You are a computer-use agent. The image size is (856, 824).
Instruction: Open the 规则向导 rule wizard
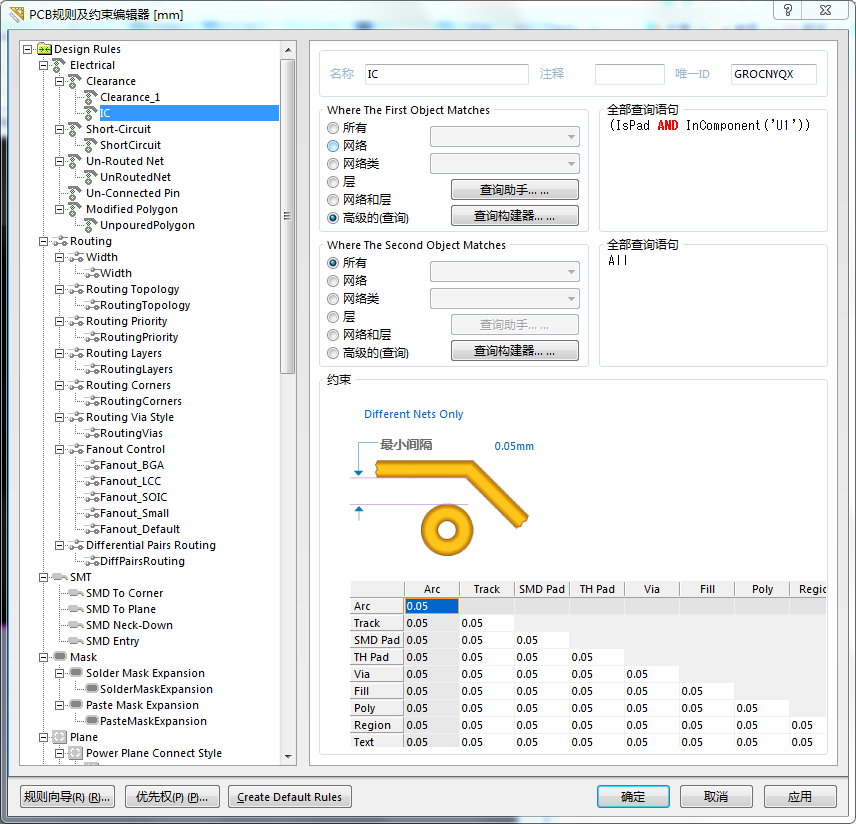click(x=67, y=797)
